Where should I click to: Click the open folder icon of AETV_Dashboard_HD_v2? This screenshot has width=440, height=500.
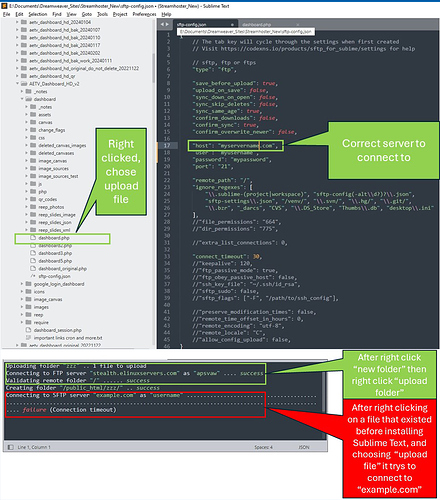click(x=24, y=84)
